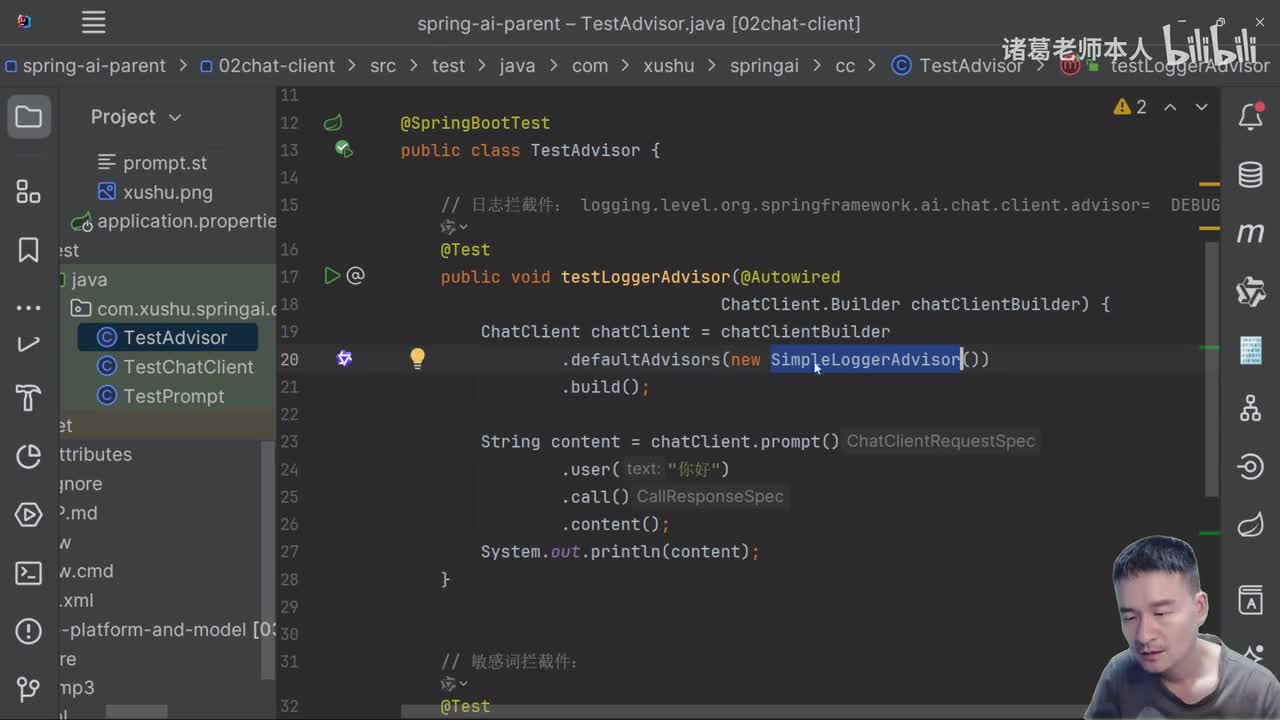
Task: Open the Profiler pie-chart tool window
Action: tap(28, 457)
